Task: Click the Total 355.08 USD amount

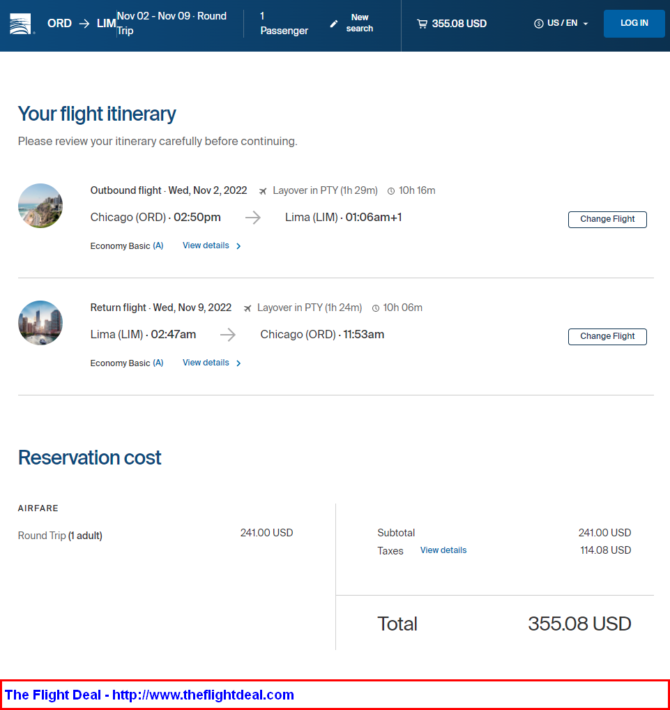Action: 579,624
